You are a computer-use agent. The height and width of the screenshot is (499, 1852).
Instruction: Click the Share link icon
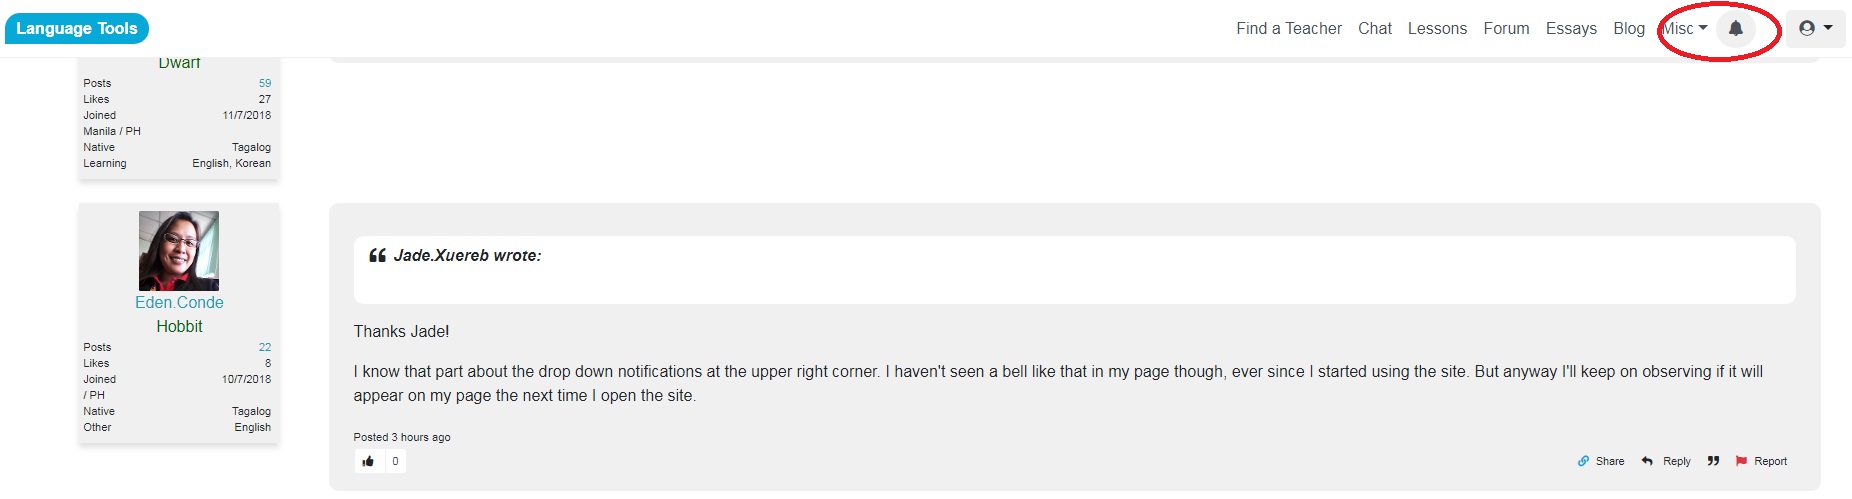[x=1583, y=461]
